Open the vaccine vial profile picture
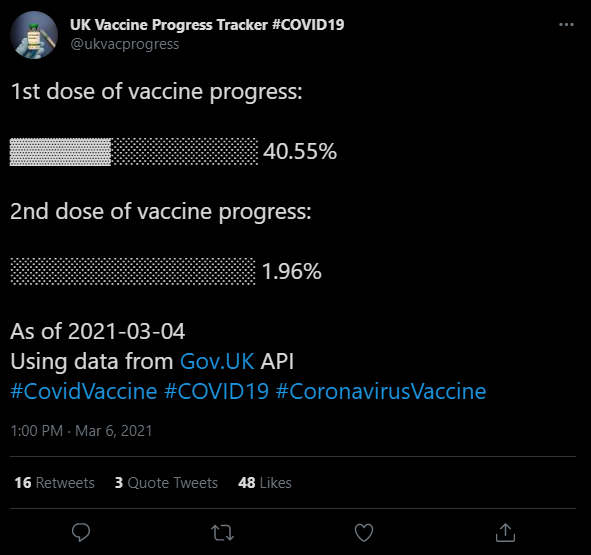Image resolution: width=591 pixels, height=555 pixels. (34, 35)
